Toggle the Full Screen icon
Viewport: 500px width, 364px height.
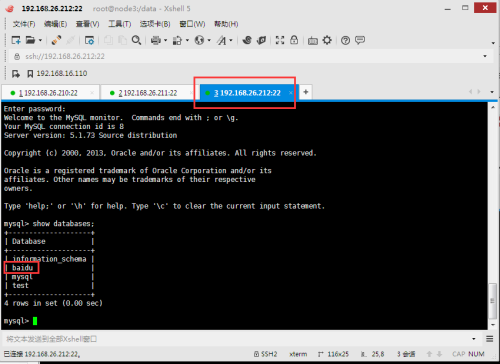point(280,40)
